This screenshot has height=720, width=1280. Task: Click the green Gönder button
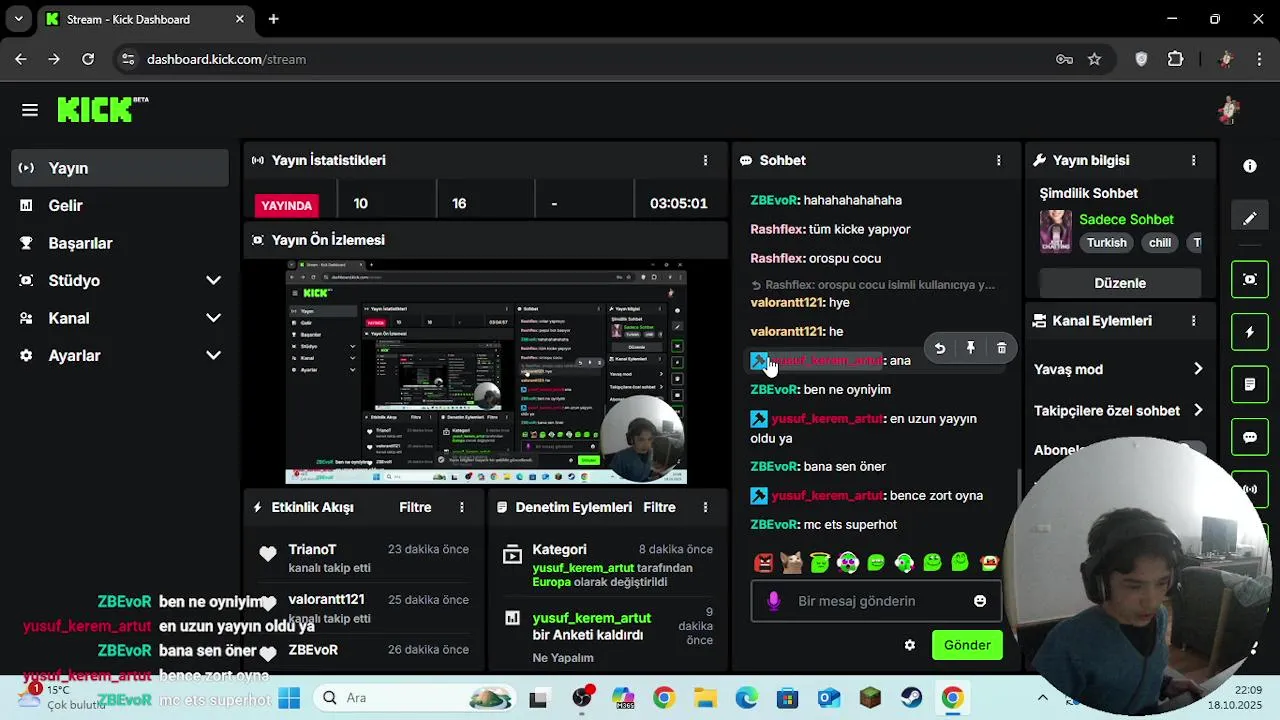pyautogui.click(x=967, y=645)
